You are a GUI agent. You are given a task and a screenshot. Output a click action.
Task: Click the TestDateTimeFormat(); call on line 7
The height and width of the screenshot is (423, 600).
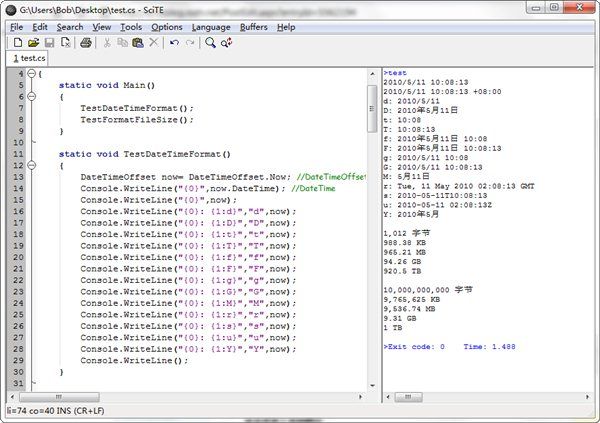coord(137,108)
